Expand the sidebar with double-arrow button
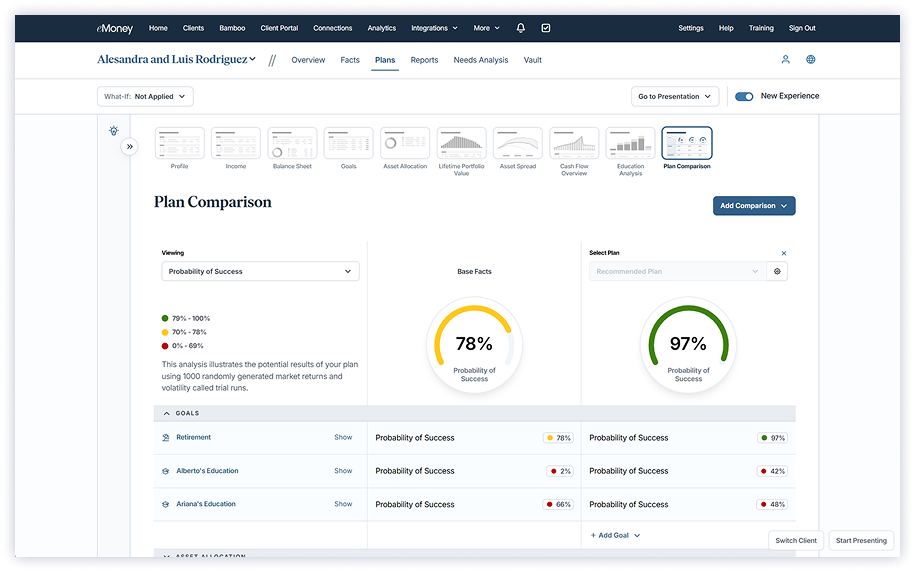Screen dimensions: 915x572 click(x=130, y=146)
